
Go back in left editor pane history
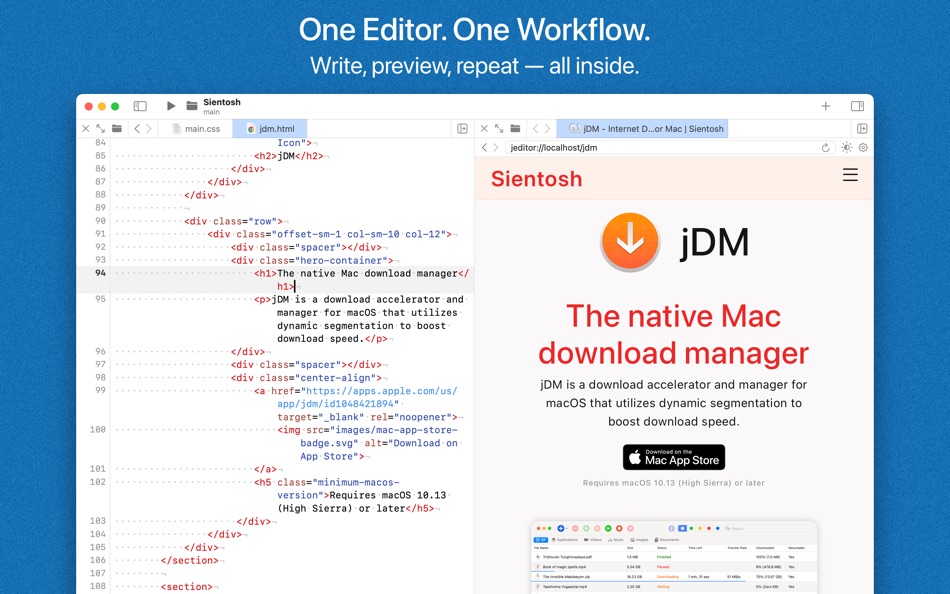click(x=137, y=128)
